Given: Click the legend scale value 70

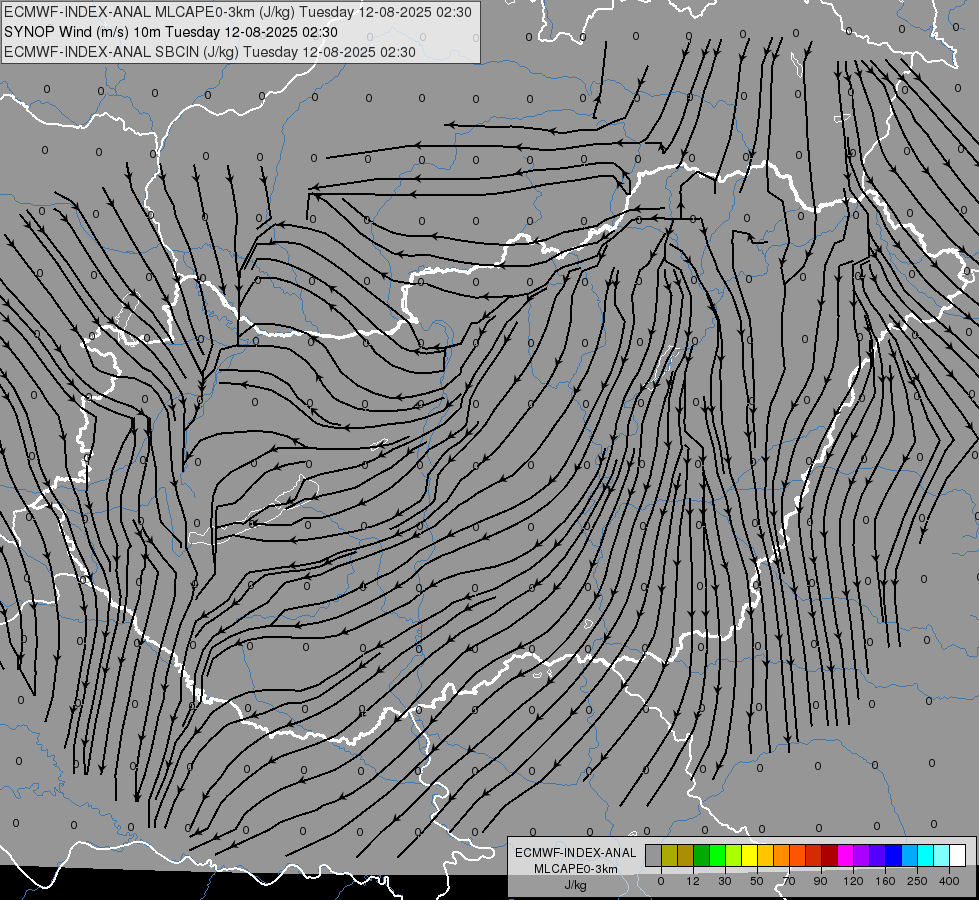Looking at the screenshot, I should pos(789,881).
